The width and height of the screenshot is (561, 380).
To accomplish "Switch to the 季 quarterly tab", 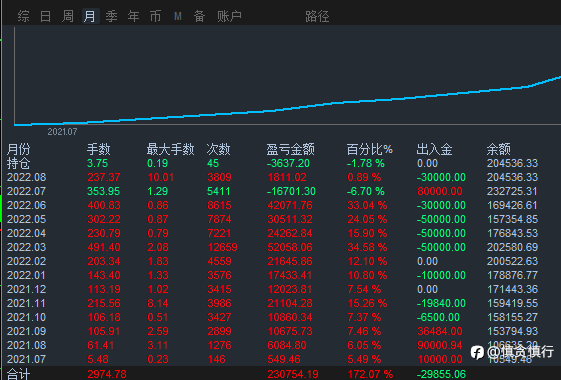I will coord(111,16).
